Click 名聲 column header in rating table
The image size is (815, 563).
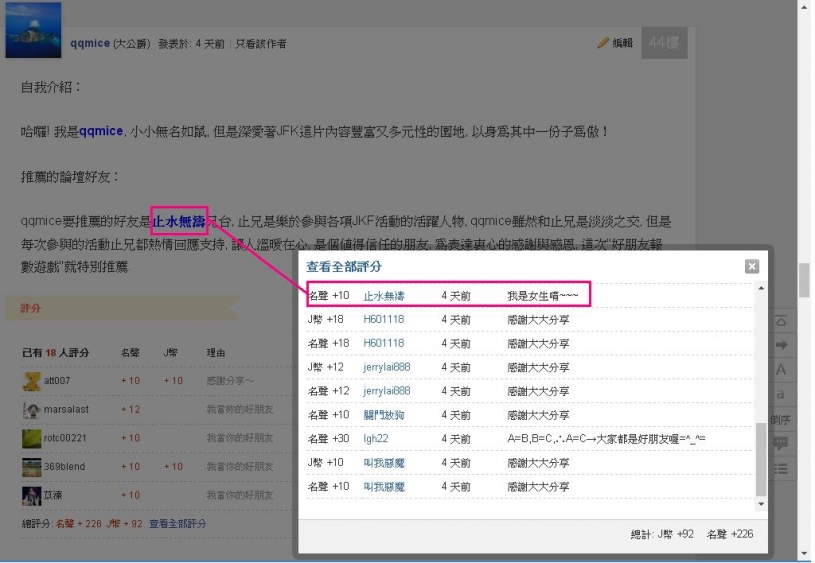(x=130, y=353)
